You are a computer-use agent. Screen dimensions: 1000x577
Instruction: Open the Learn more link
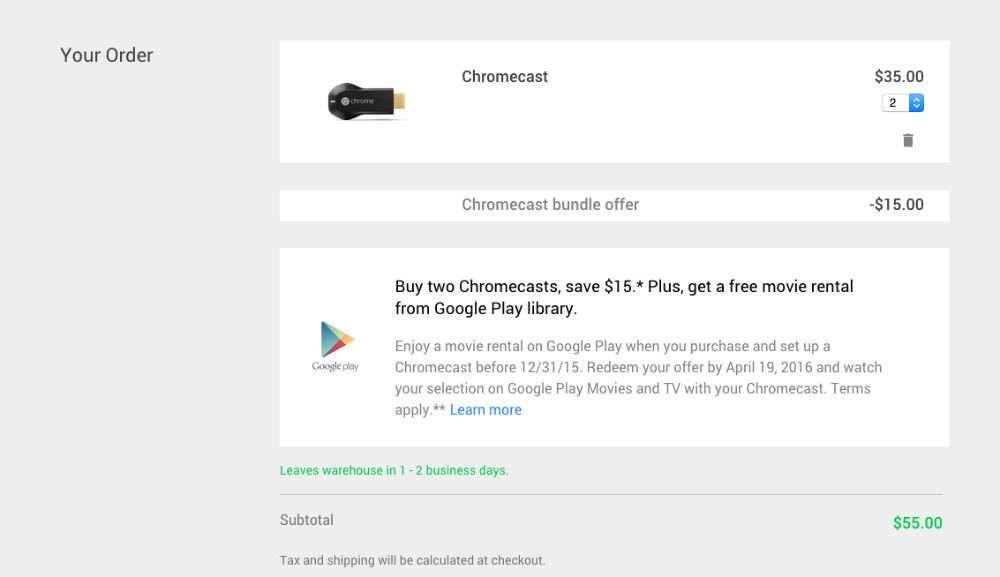(485, 410)
